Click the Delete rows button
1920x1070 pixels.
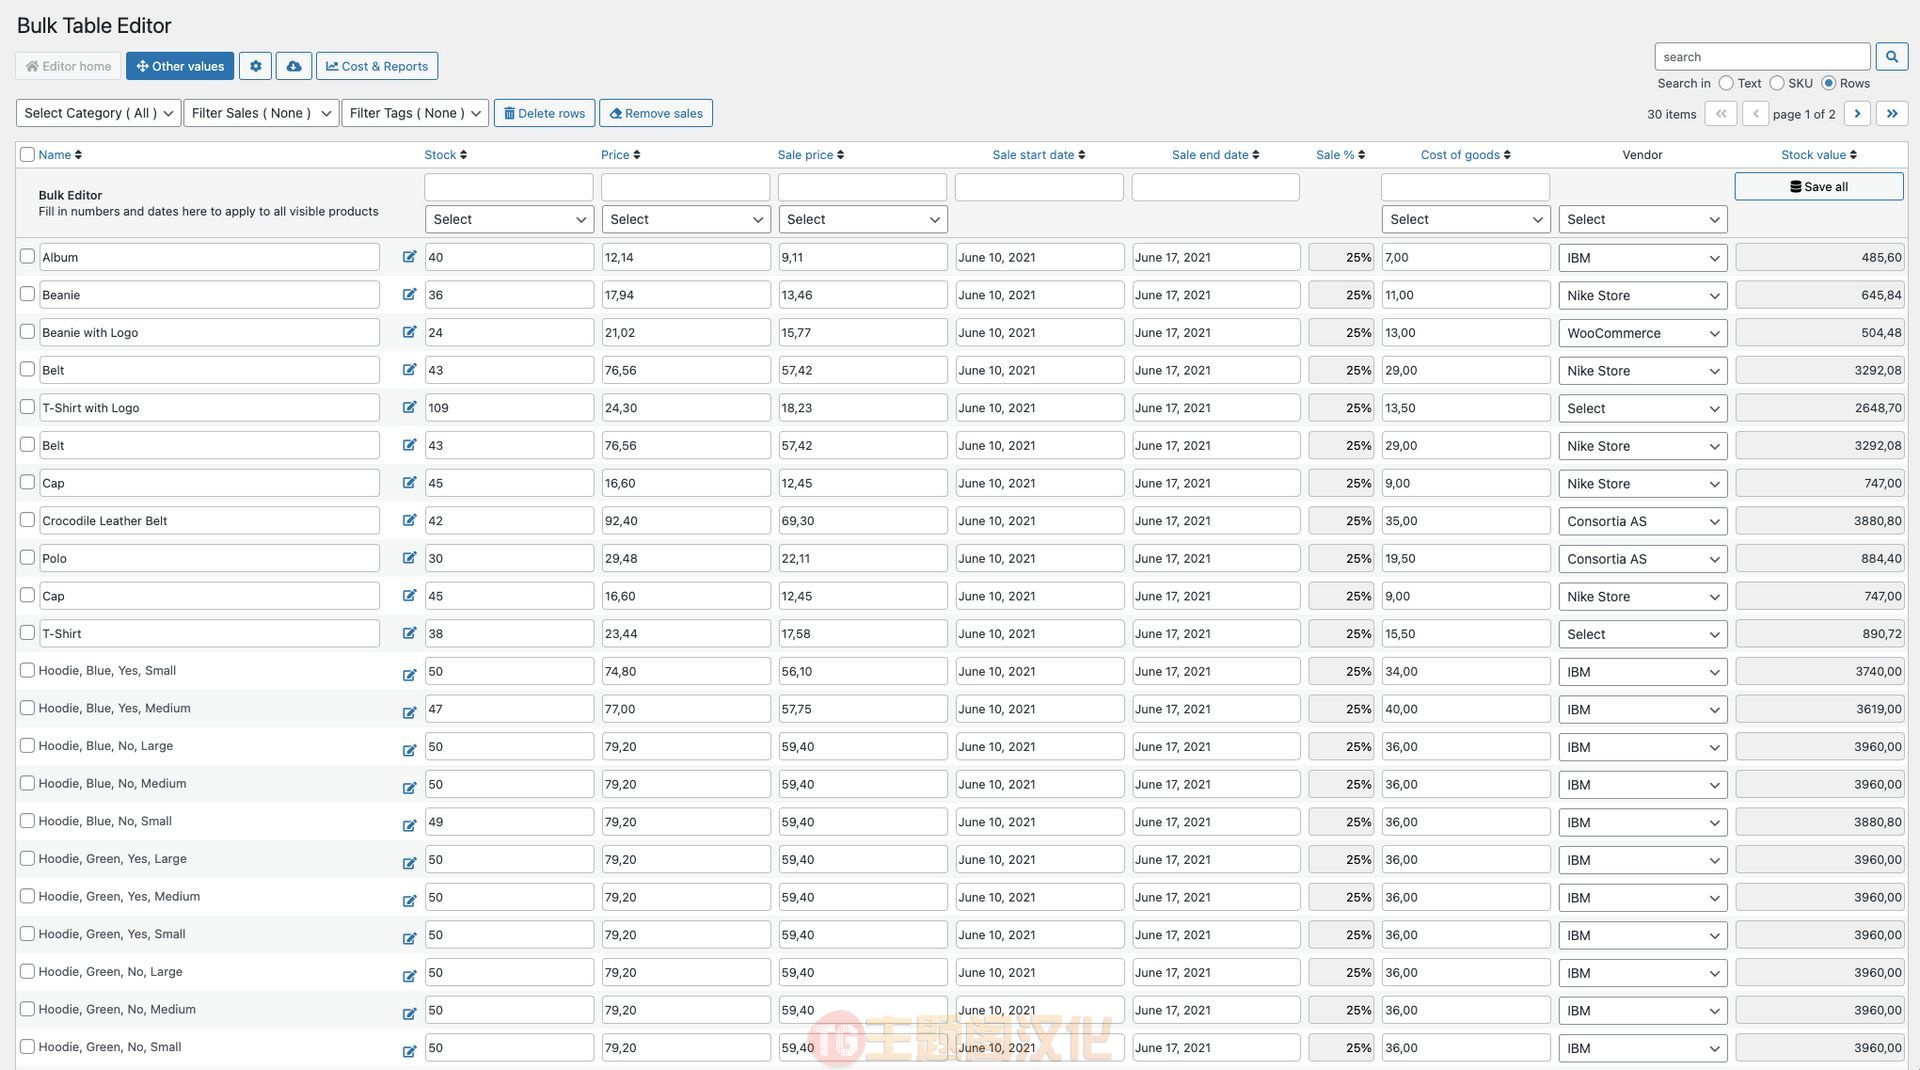545,113
